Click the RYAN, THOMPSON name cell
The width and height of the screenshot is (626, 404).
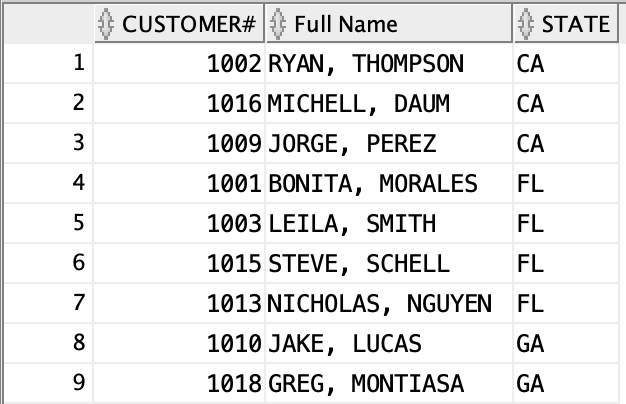pyautogui.click(x=366, y=64)
